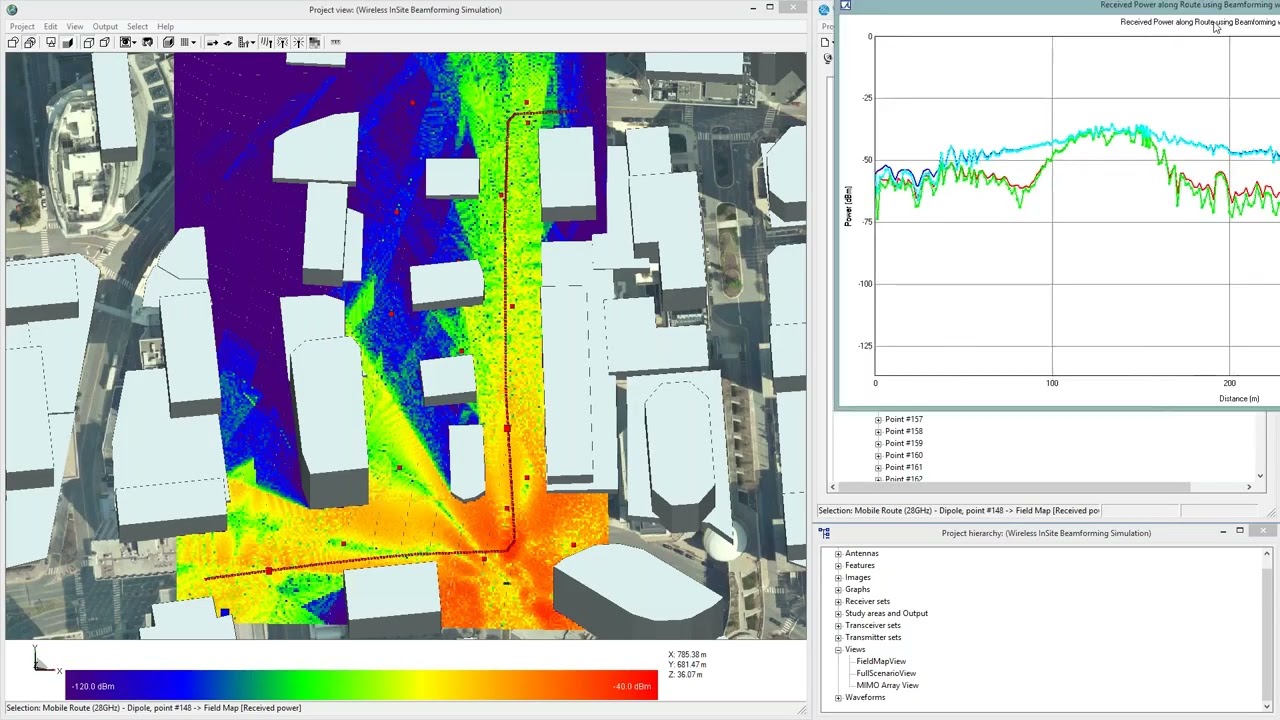
Task: Click the Project hierarchy tree icon in its title bar
Action: point(824,533)
